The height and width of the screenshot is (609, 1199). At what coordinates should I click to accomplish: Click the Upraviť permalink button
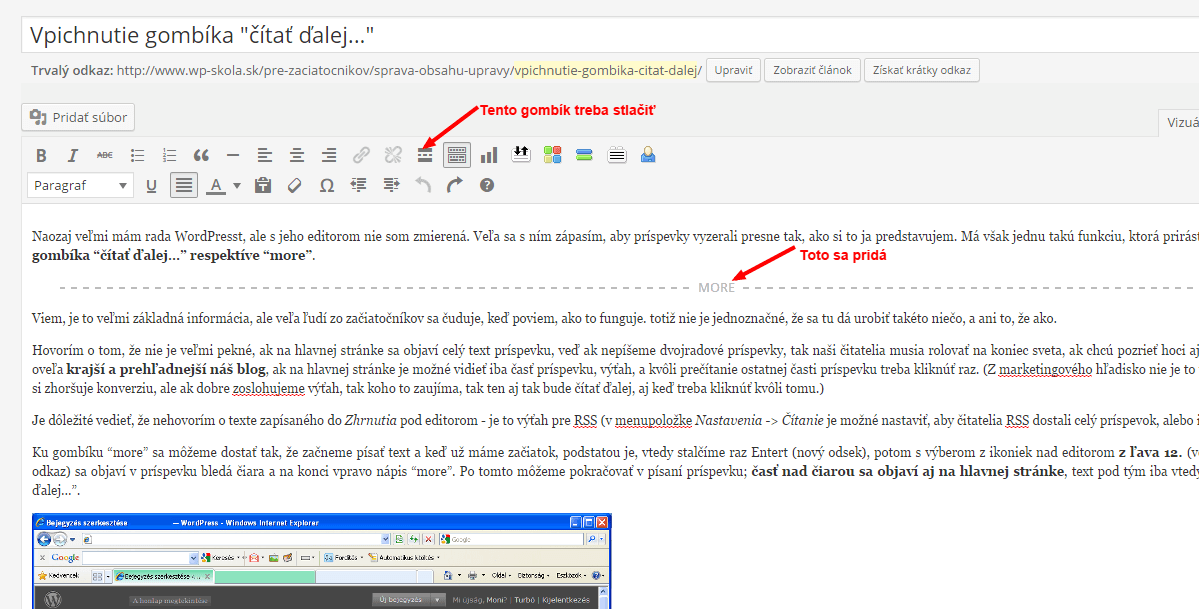(x=733, y=70)
